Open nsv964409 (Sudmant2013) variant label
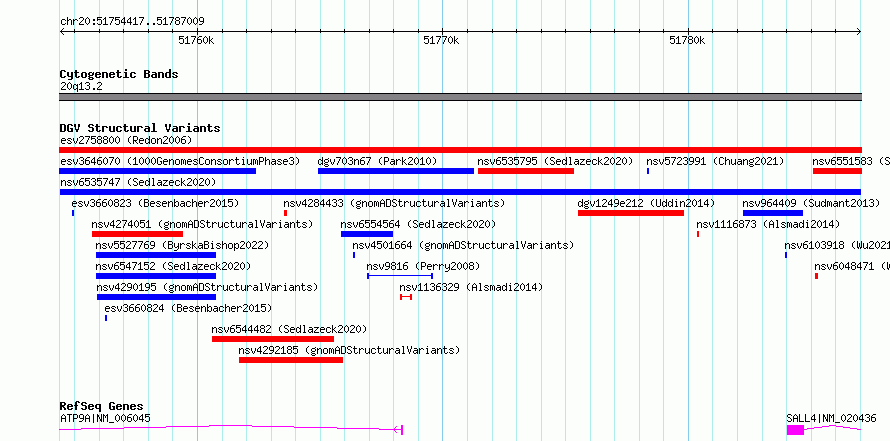Viewport: 890px width, 441px height. (x=811, y=203)
